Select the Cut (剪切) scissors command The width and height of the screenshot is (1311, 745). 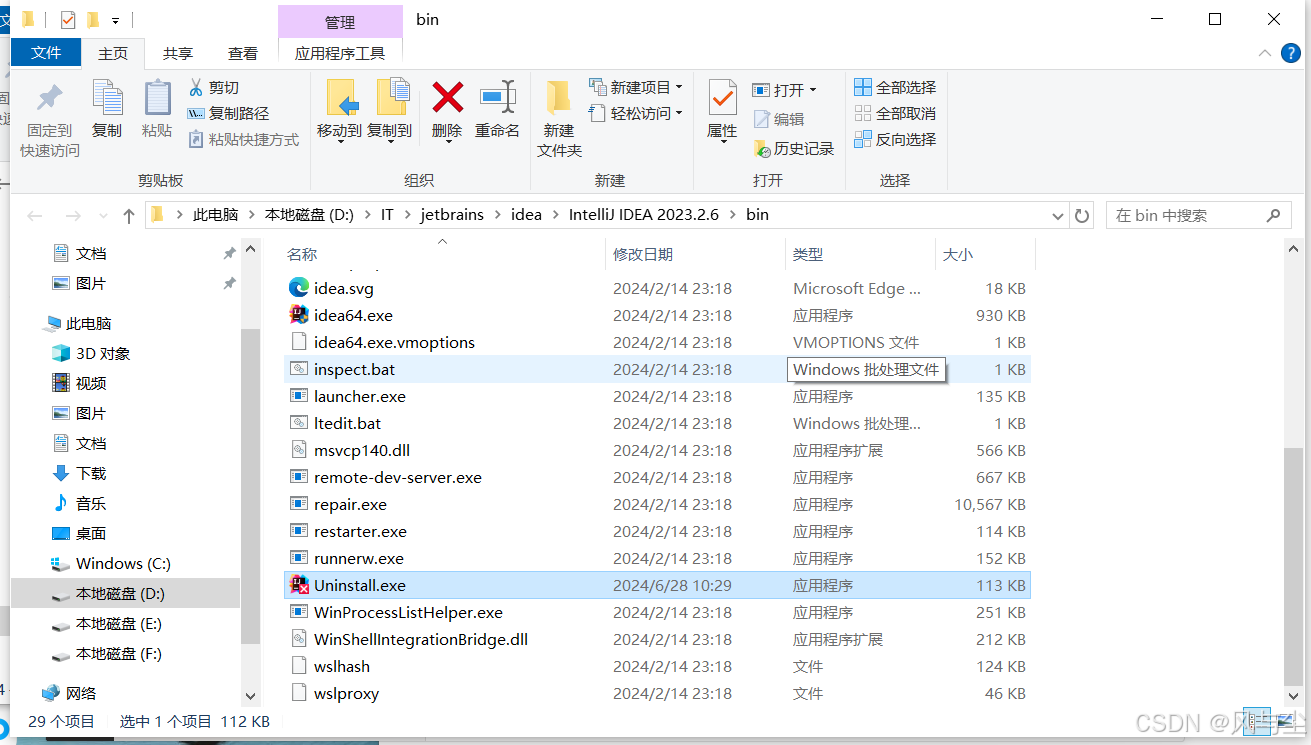(x=214, y=88)
